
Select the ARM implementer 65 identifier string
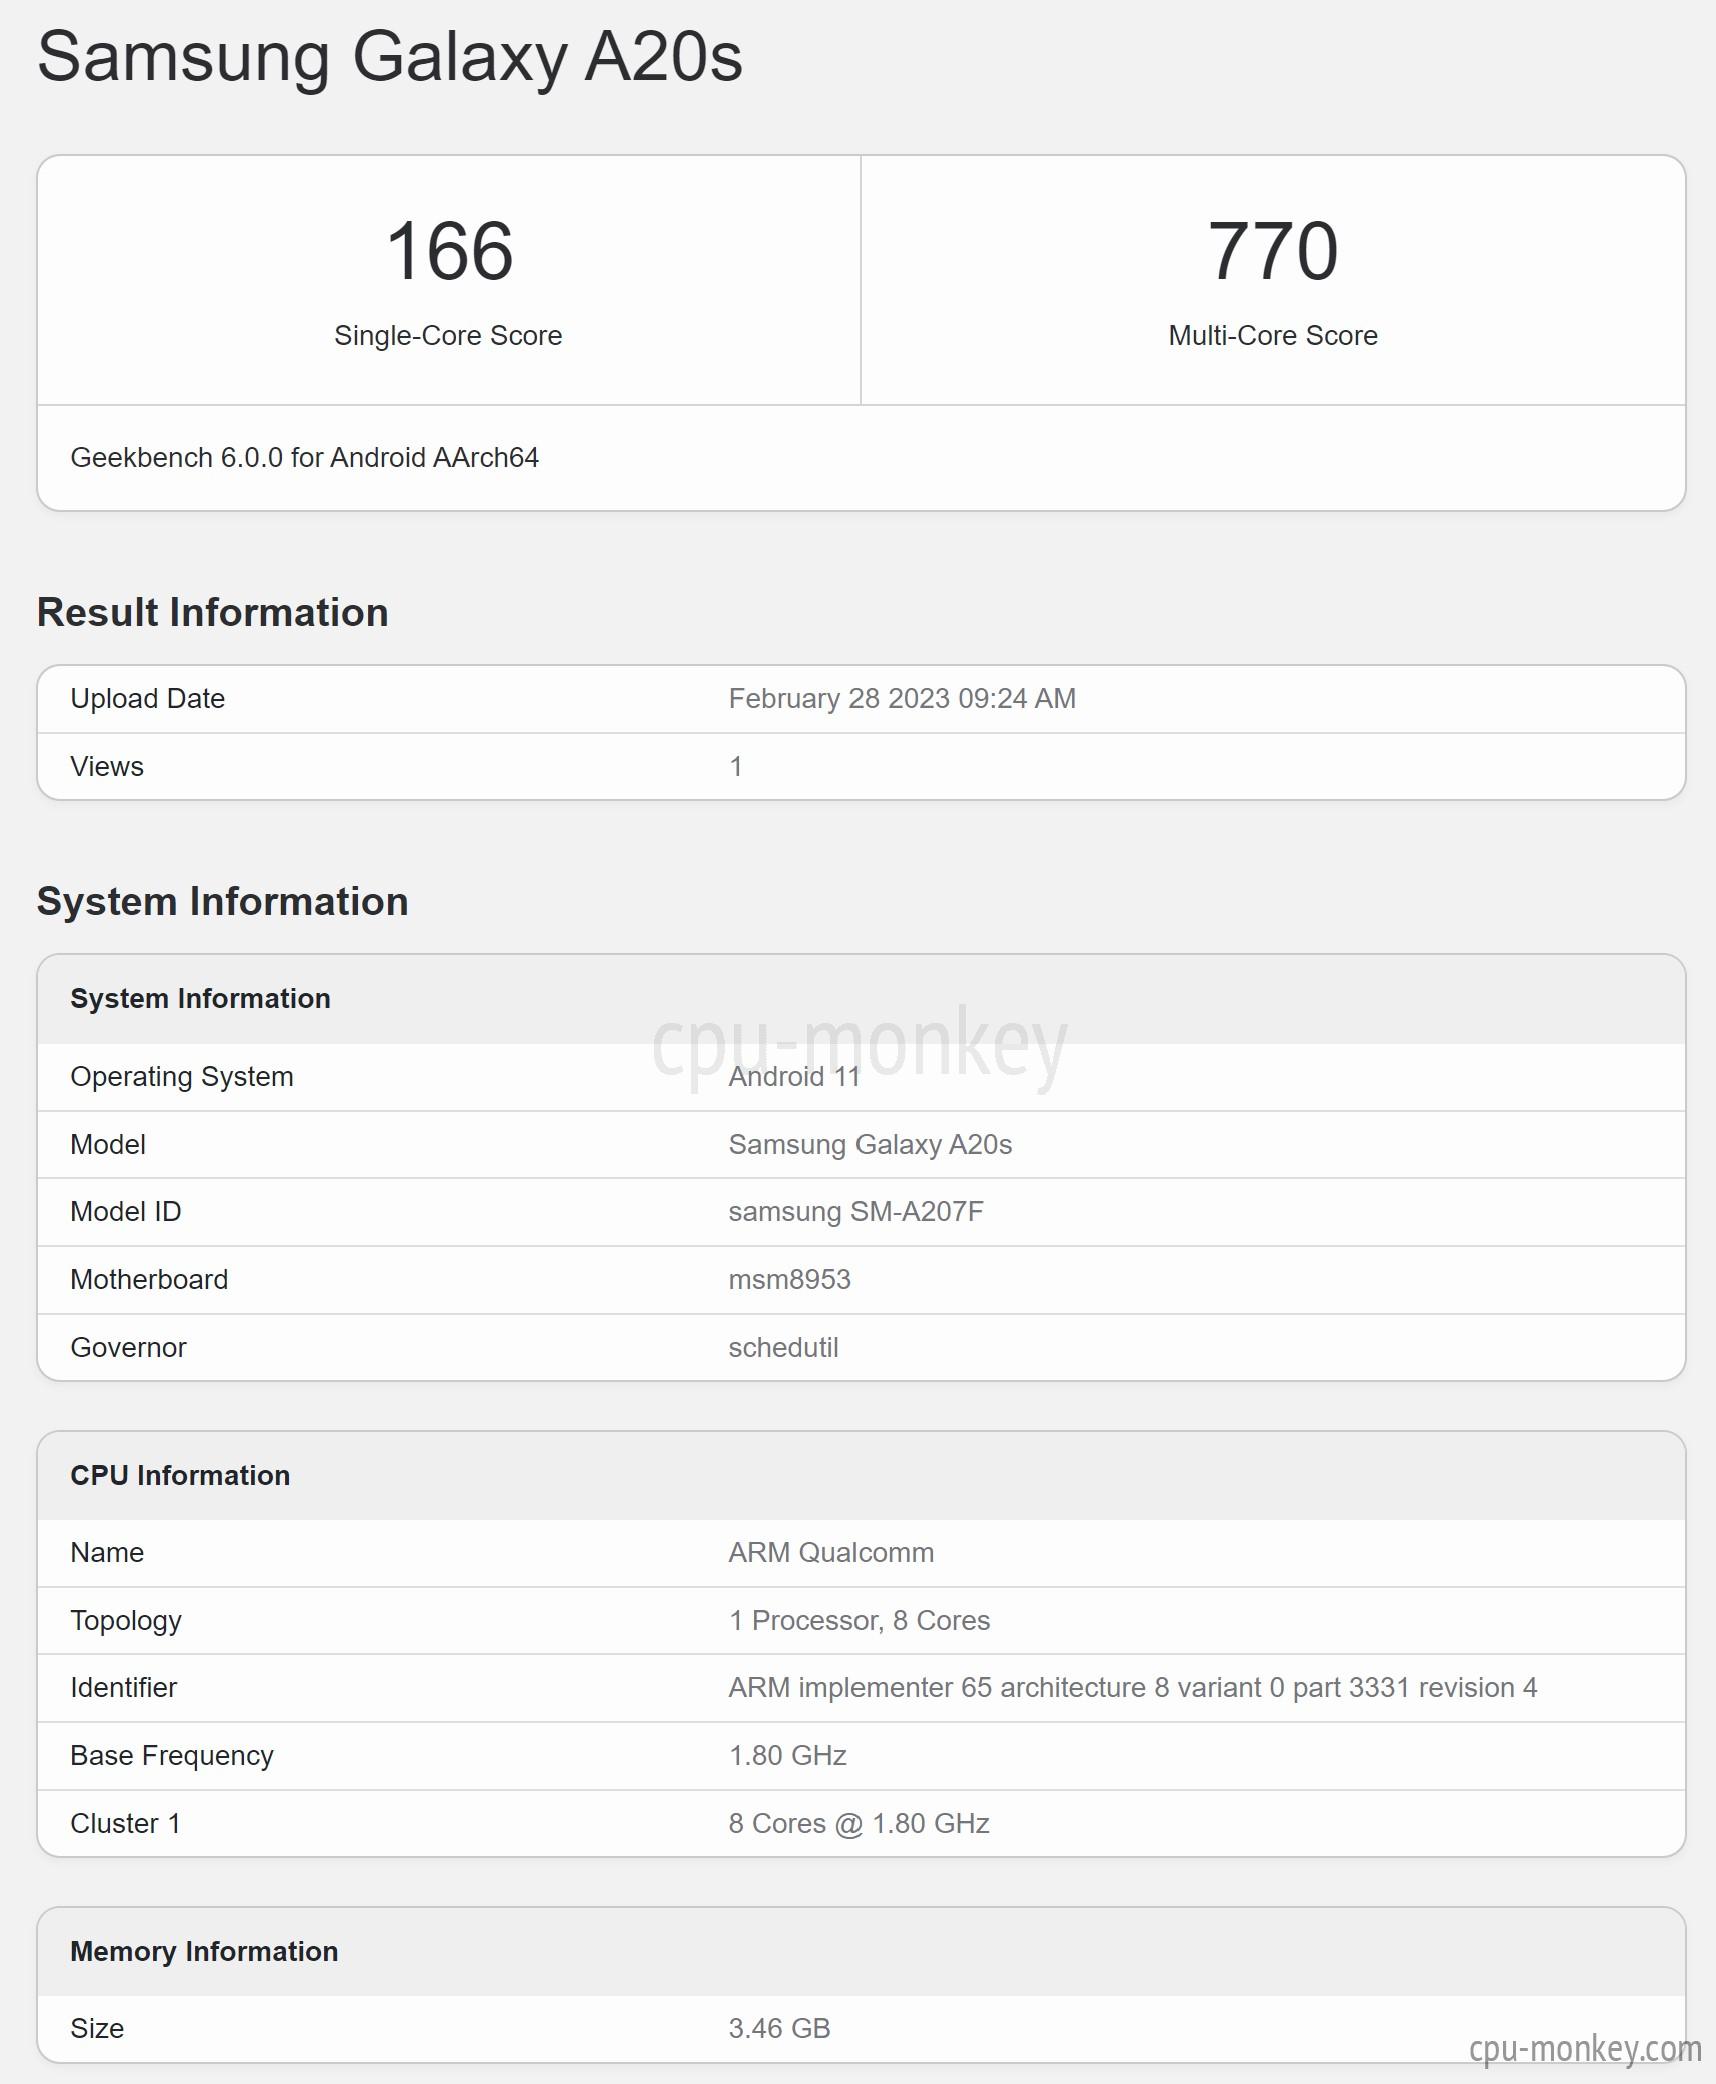click(x=1133, y=1688)
